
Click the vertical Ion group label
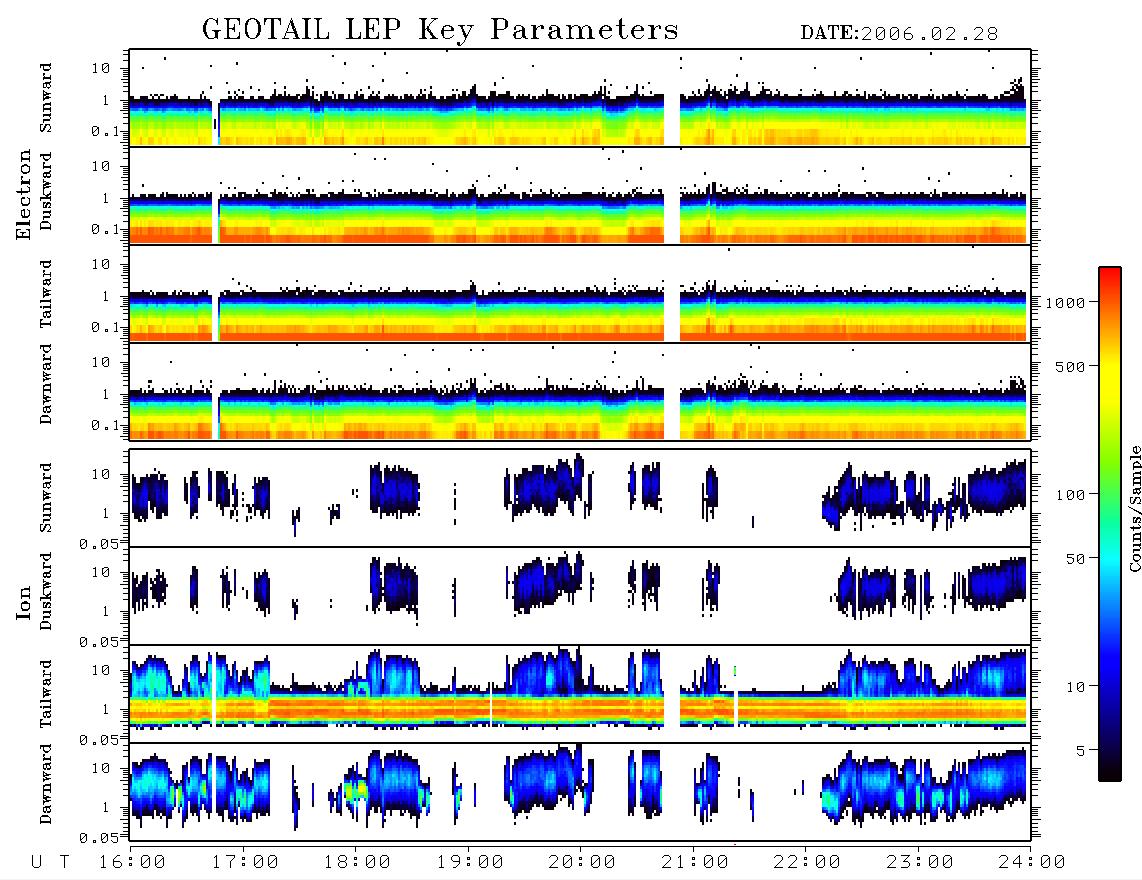pos(24,603)
